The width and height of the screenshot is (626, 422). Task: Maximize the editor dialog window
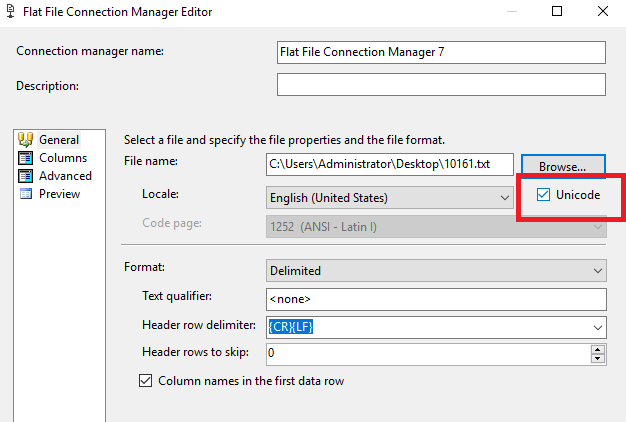(557, 12)
